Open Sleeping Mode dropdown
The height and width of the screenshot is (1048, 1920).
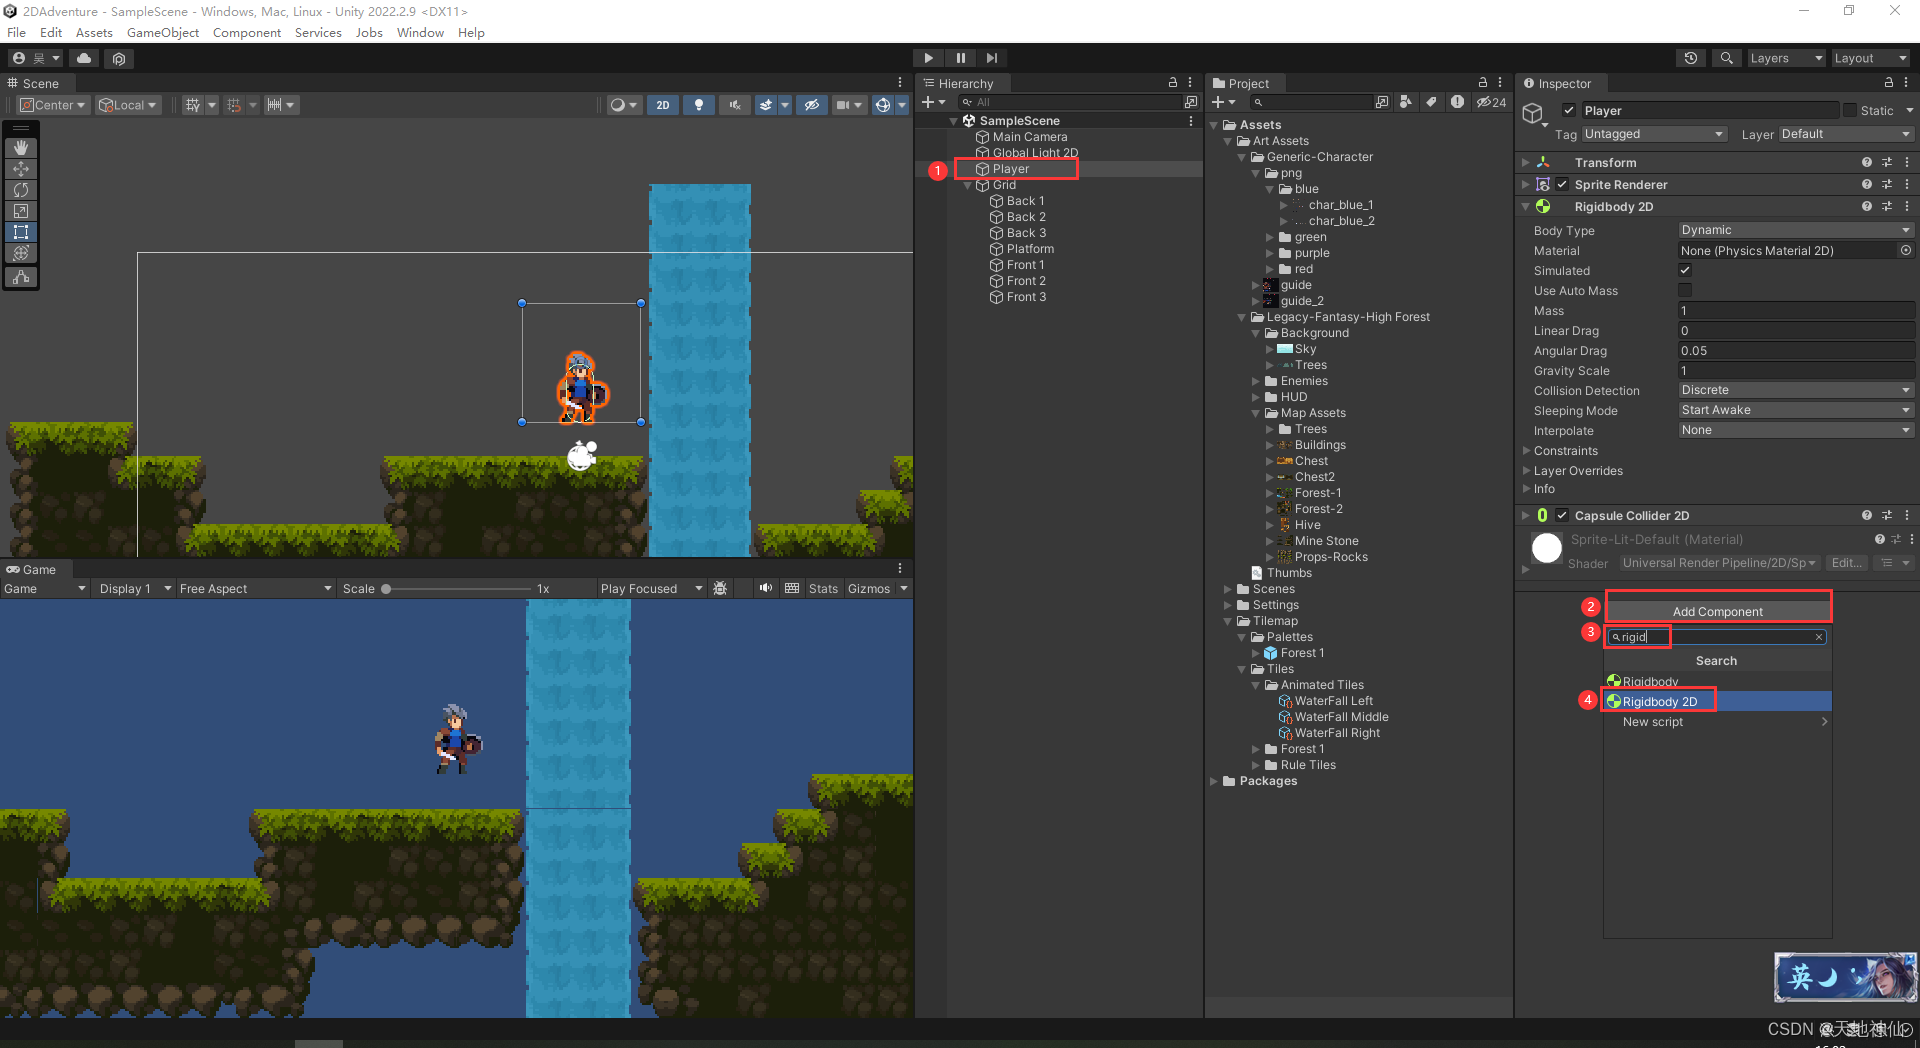pos(1796,410)
